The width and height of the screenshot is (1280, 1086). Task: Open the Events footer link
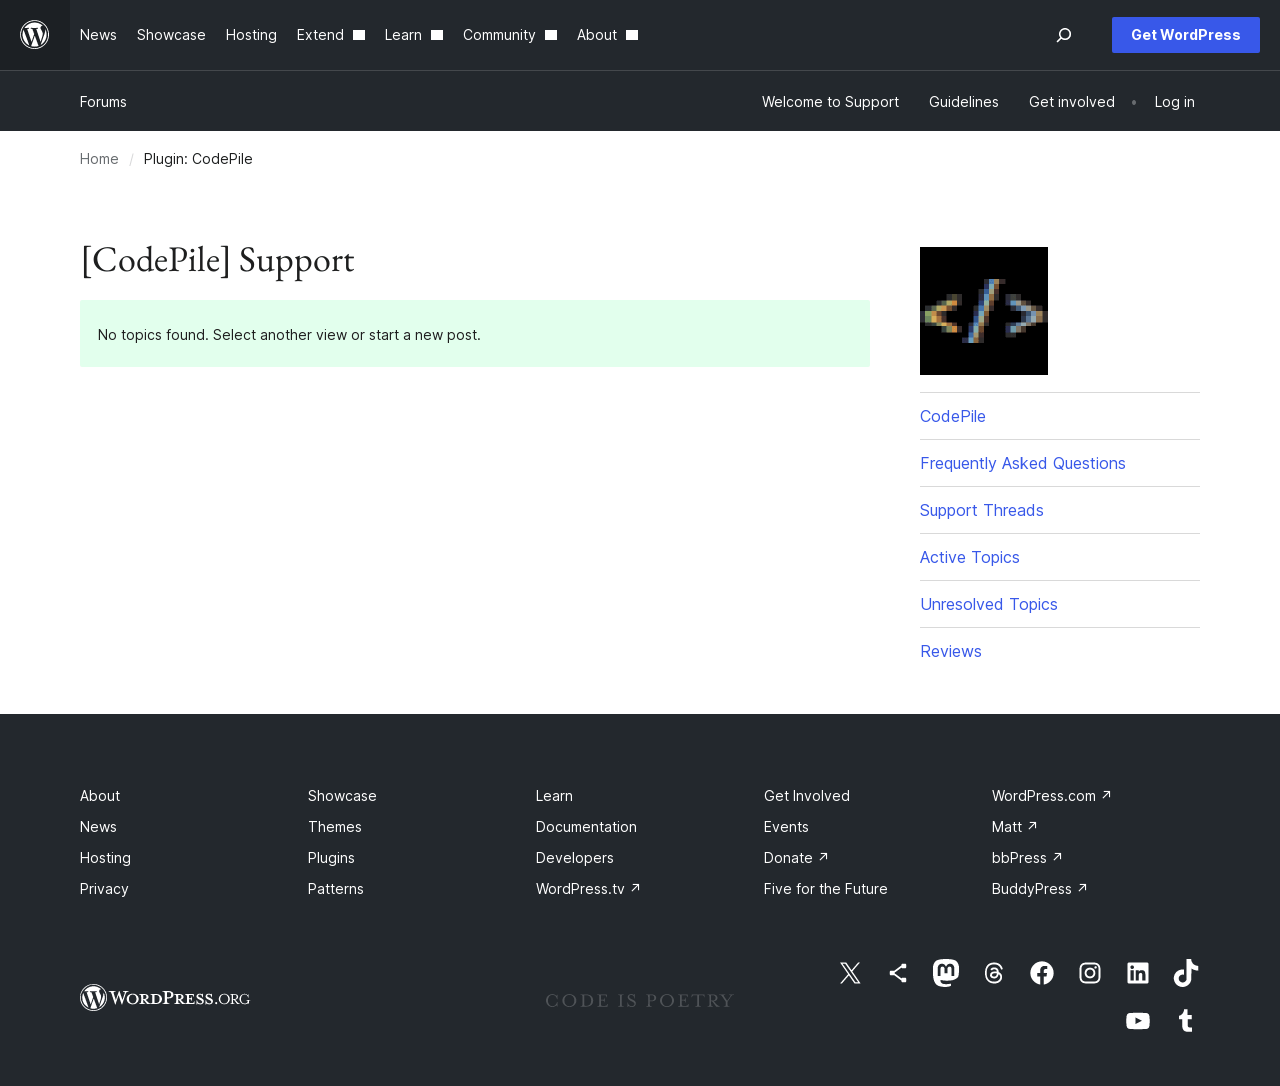pos(786,827)
